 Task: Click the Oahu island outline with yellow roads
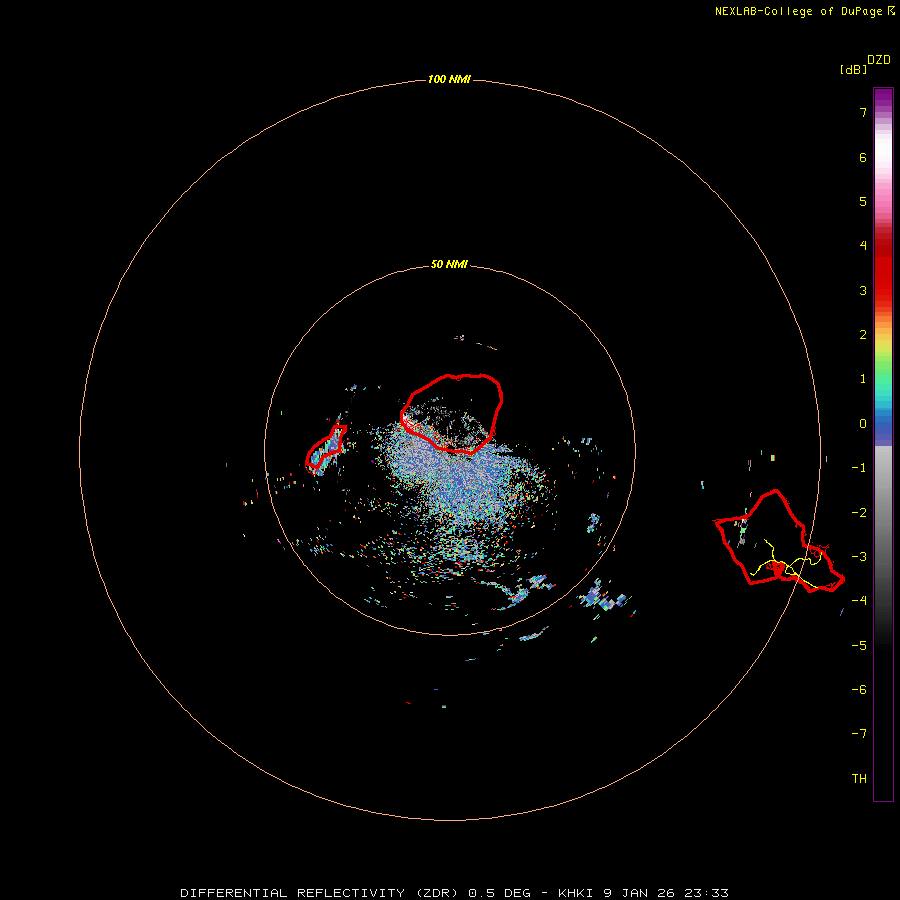click(779, 541)
